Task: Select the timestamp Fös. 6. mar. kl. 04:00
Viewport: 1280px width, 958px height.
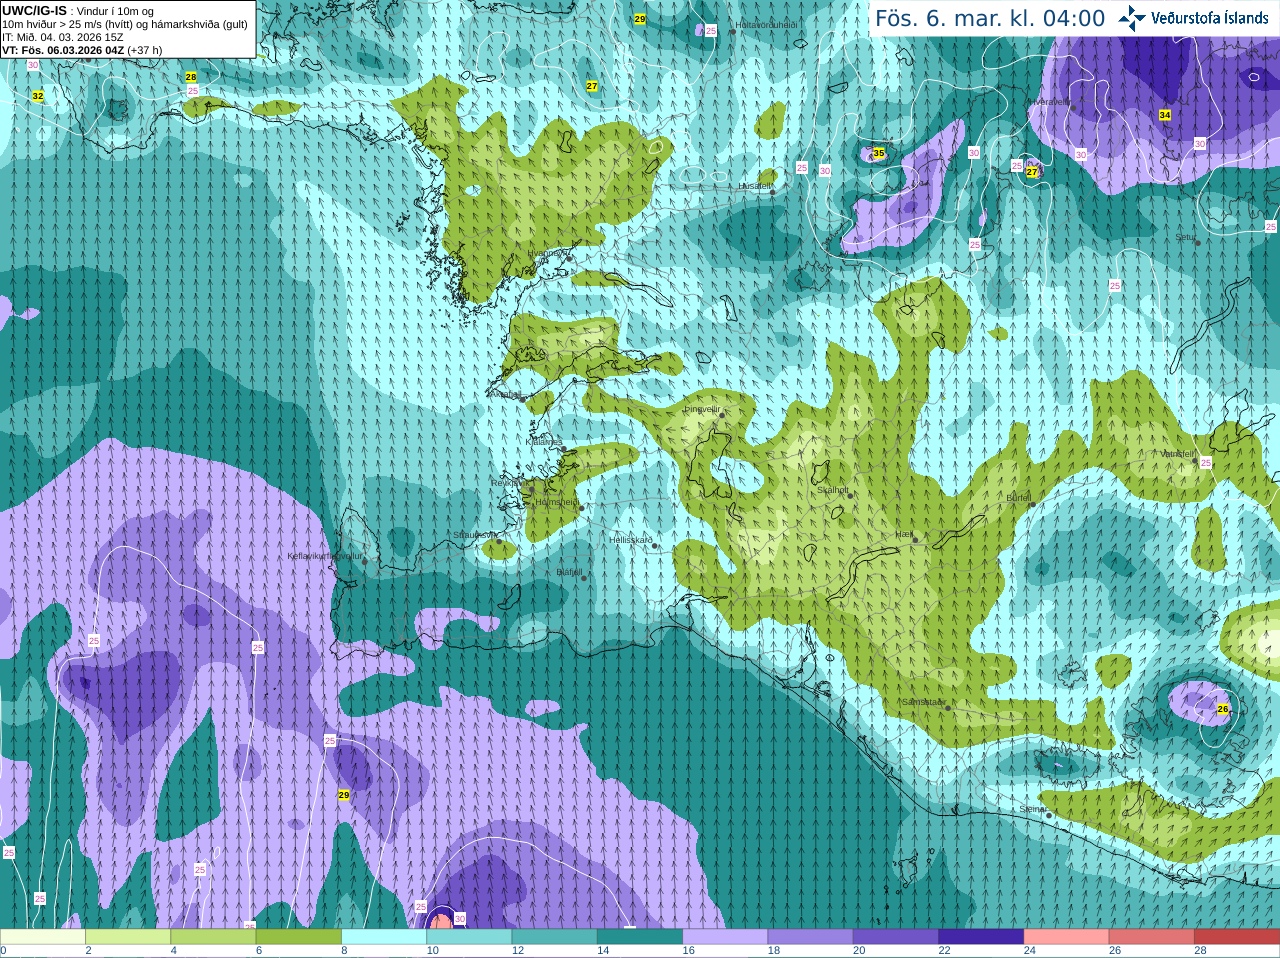Action: click(x=990, y=18)
